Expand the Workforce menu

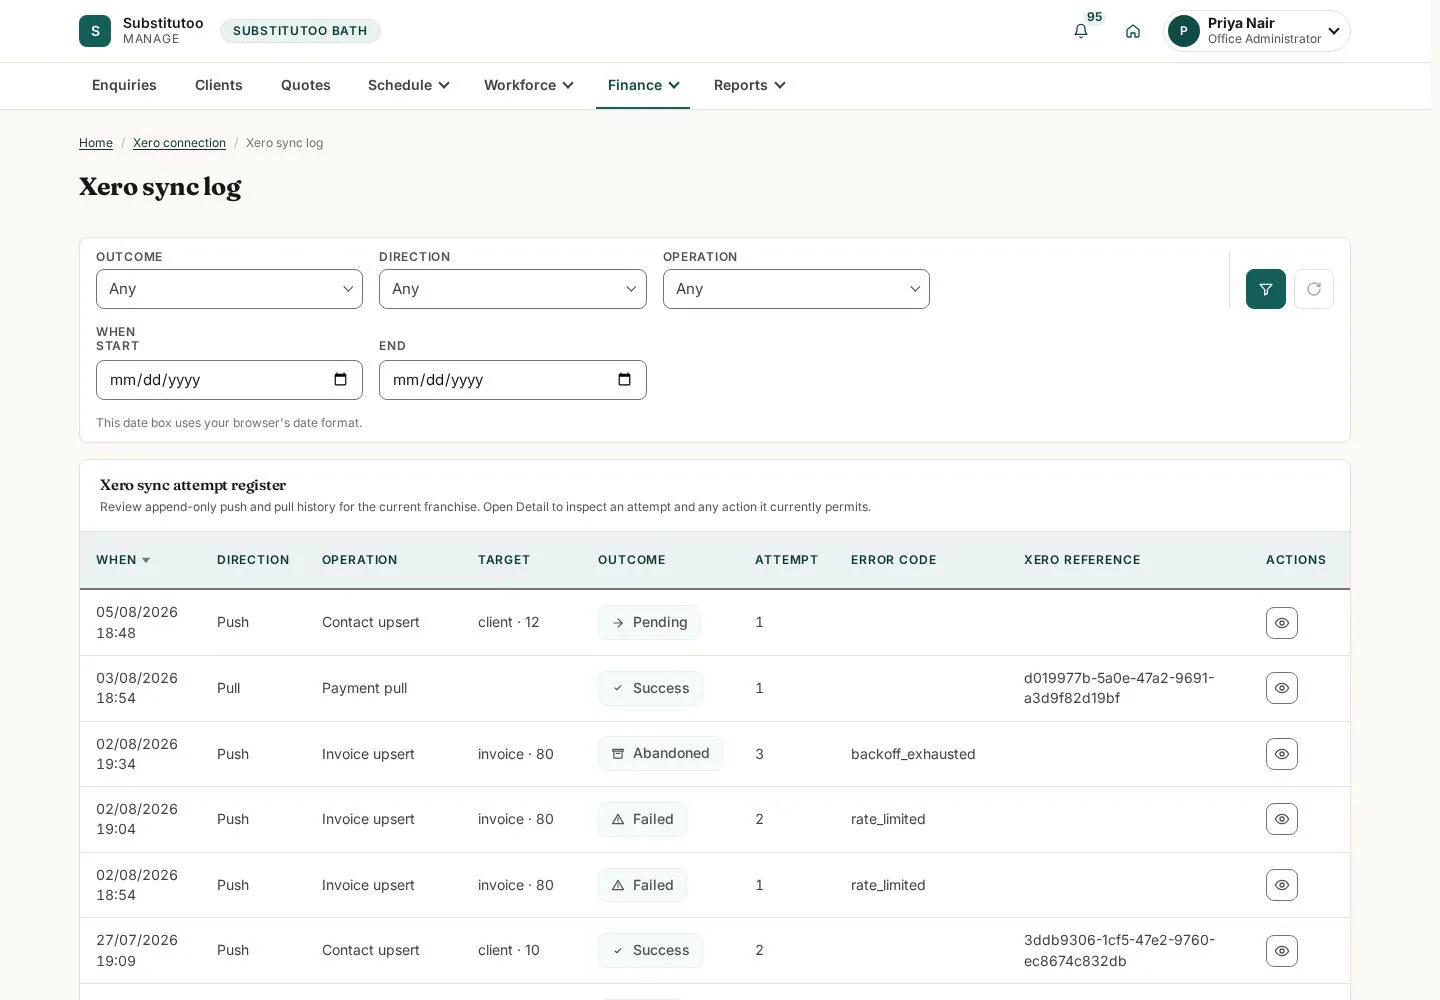point(528,85)
